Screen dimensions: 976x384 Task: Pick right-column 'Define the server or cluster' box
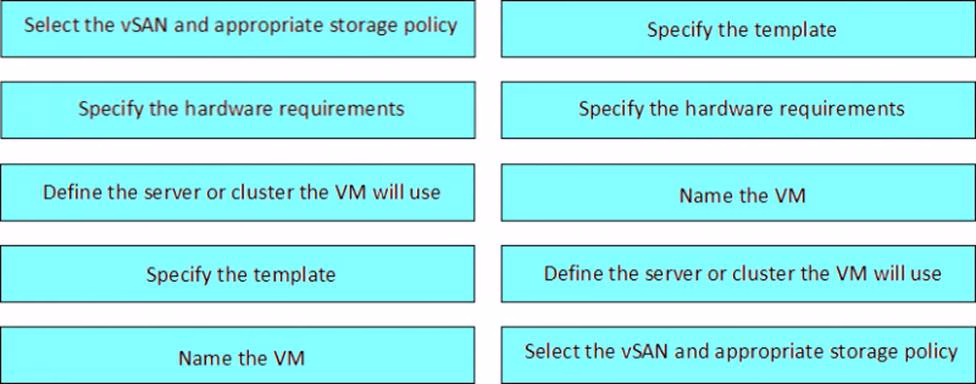[738, 274]
